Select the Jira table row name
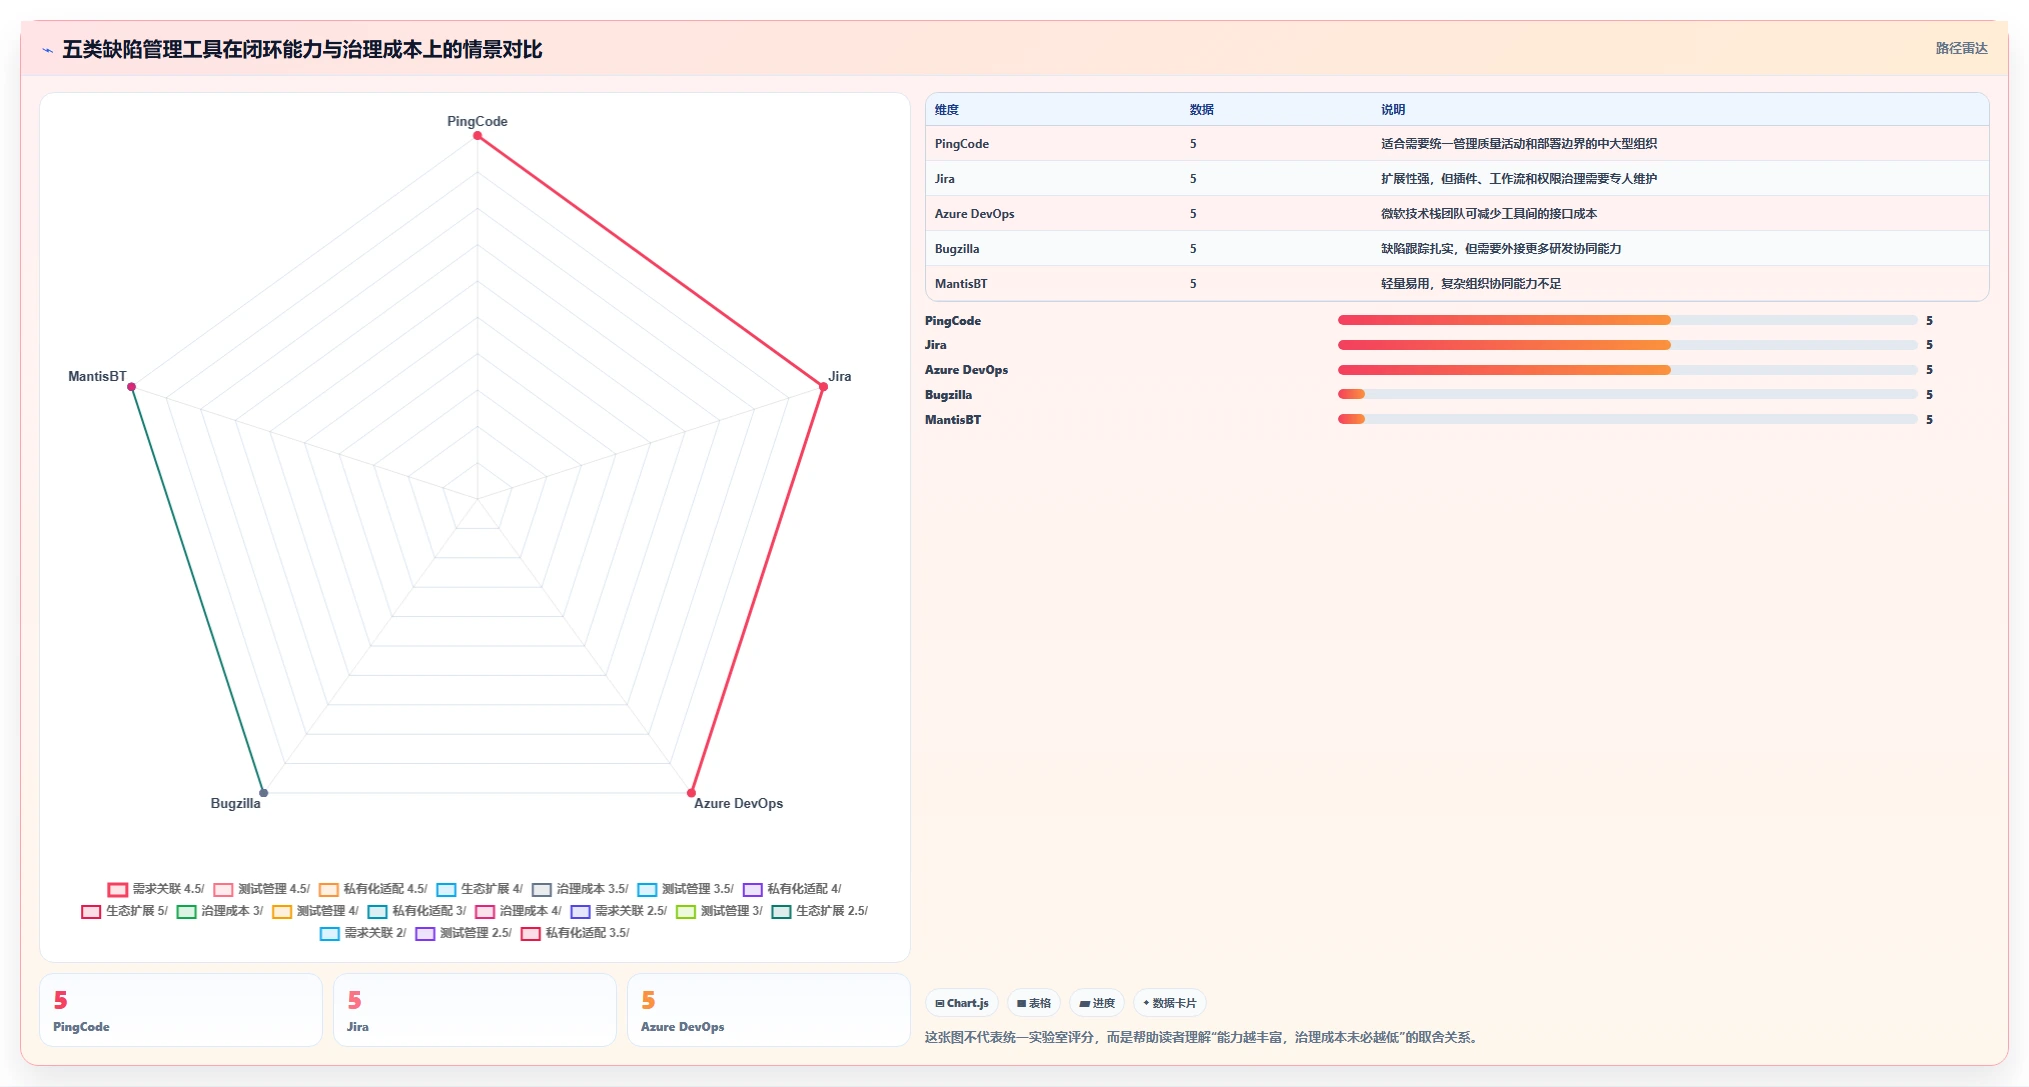The width and height of the screenshot is (2029, 1087). (x=945, y=179)
